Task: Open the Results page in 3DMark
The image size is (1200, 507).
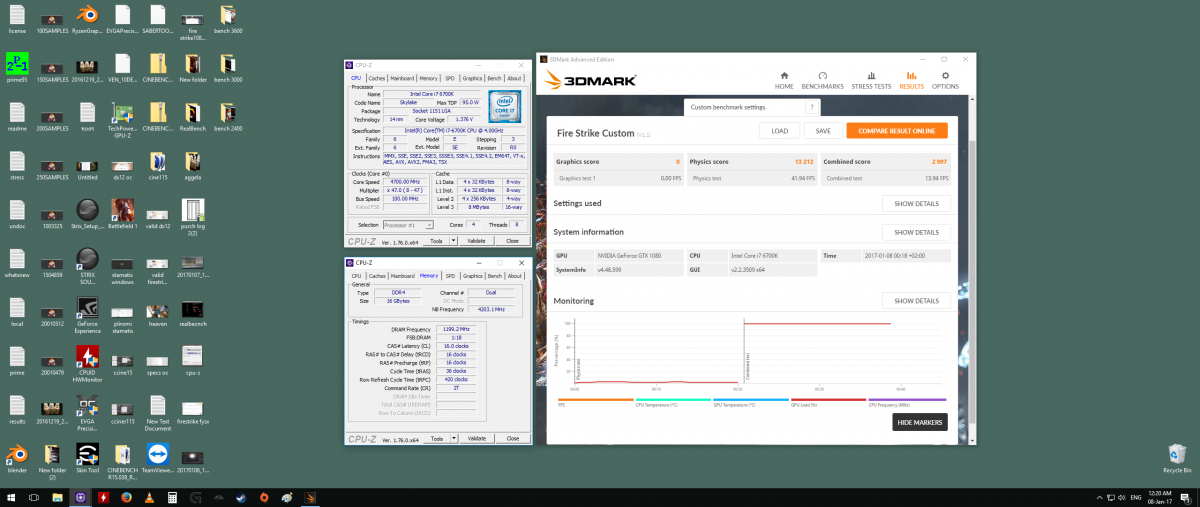Action: tap(911, 80)
